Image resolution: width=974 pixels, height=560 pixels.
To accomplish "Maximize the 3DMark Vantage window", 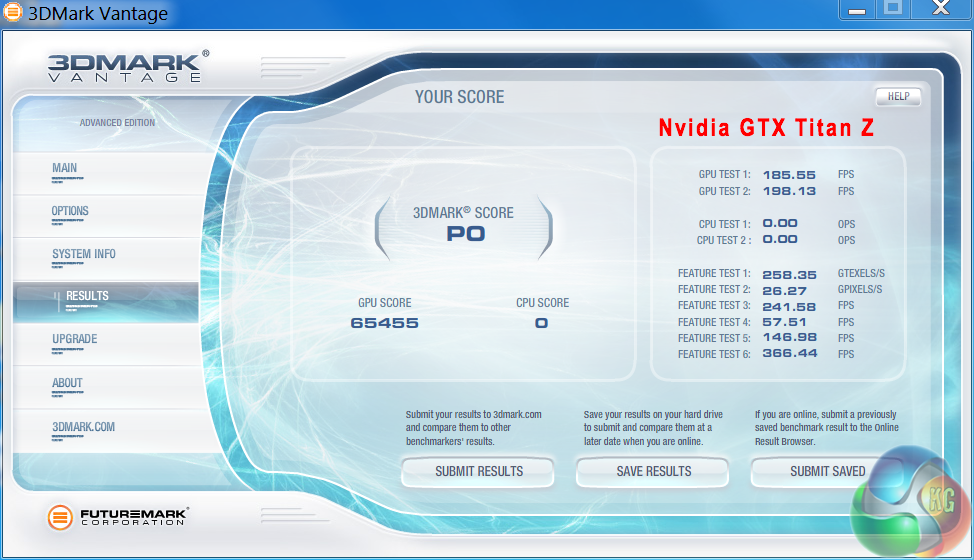I will [x=893, y=9].
